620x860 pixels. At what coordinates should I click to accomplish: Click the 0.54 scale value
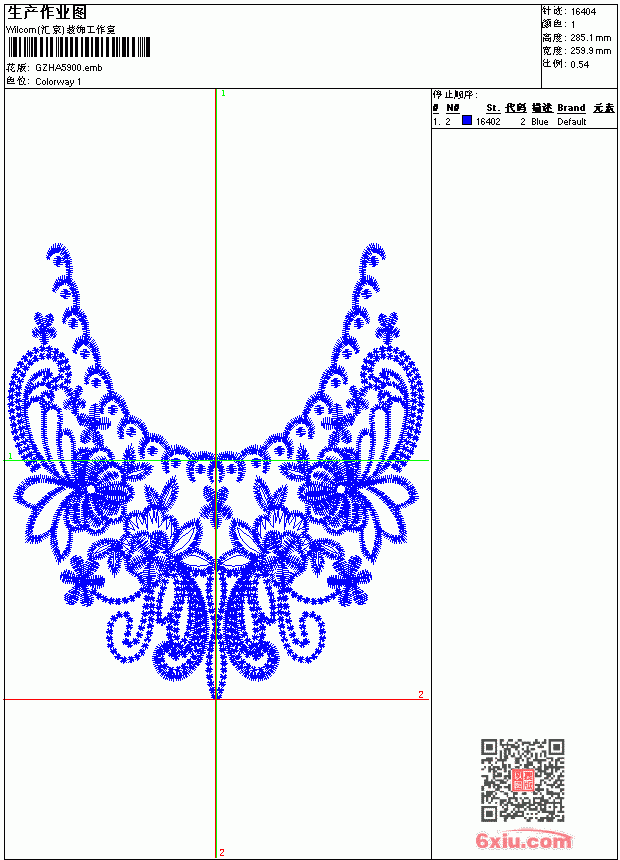click(579, 65)
